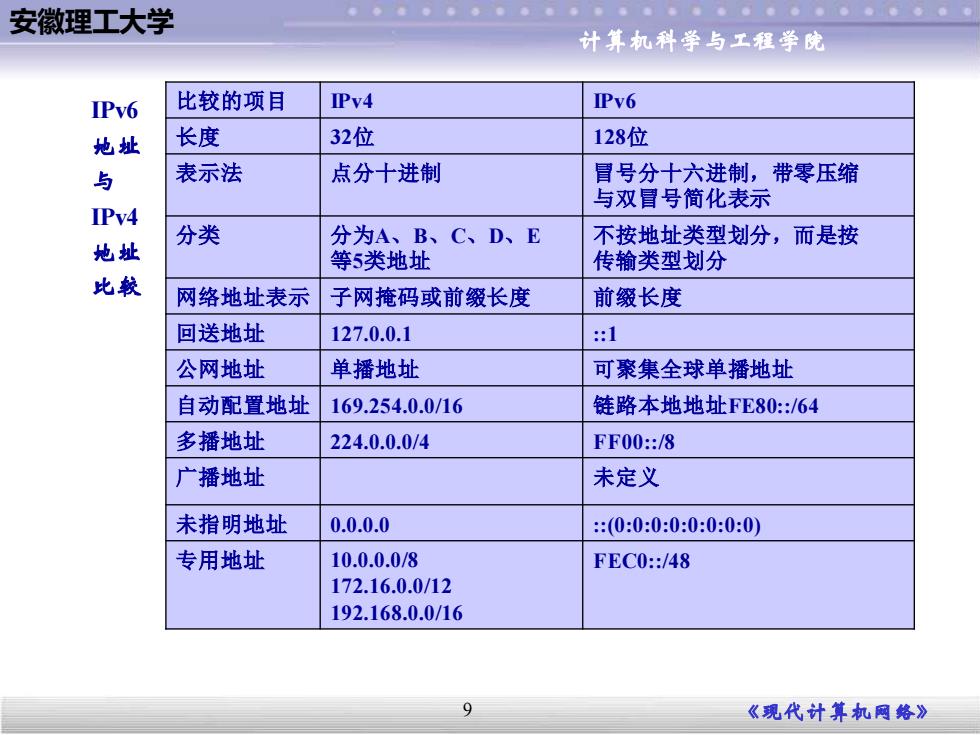
Task: Click the ::(0:0:0:0:0:0:0:0) cell
Action: (748, 523)
